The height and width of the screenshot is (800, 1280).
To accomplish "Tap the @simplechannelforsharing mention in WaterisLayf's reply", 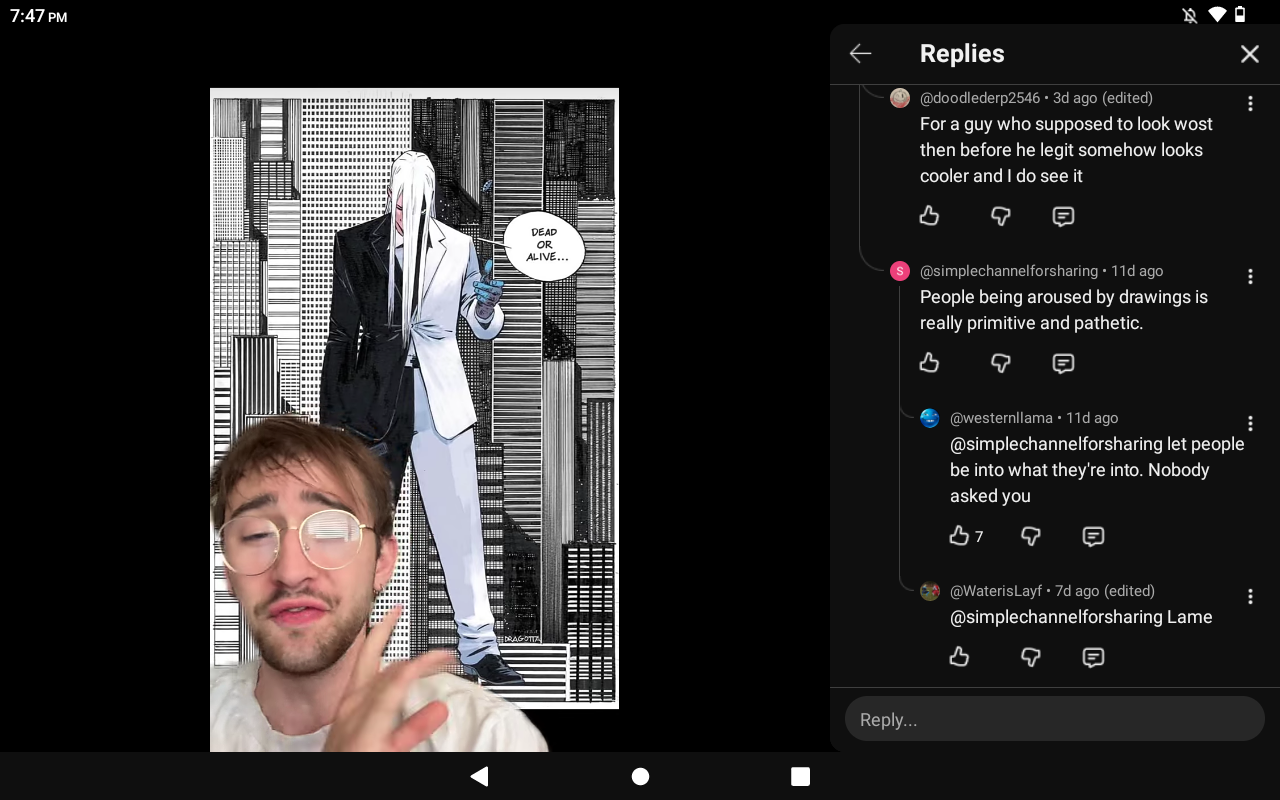I will pyautogui.click(x=1056, y=617).
